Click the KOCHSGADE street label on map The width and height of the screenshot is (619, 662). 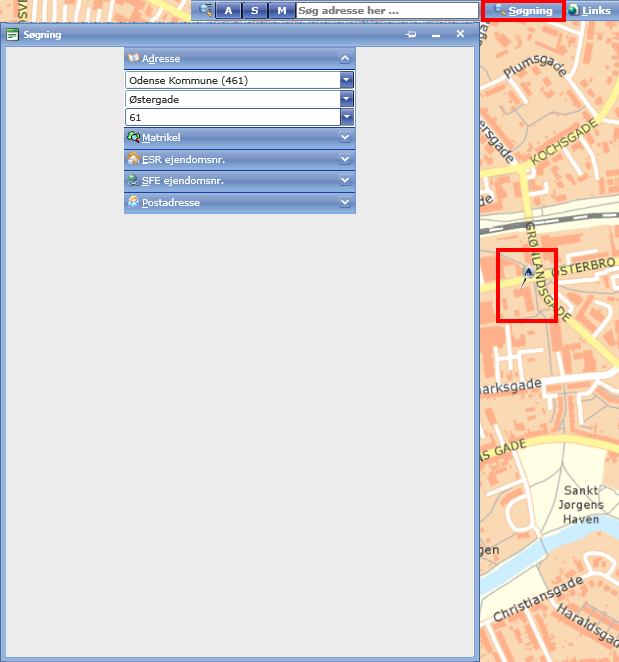point(564,142)
